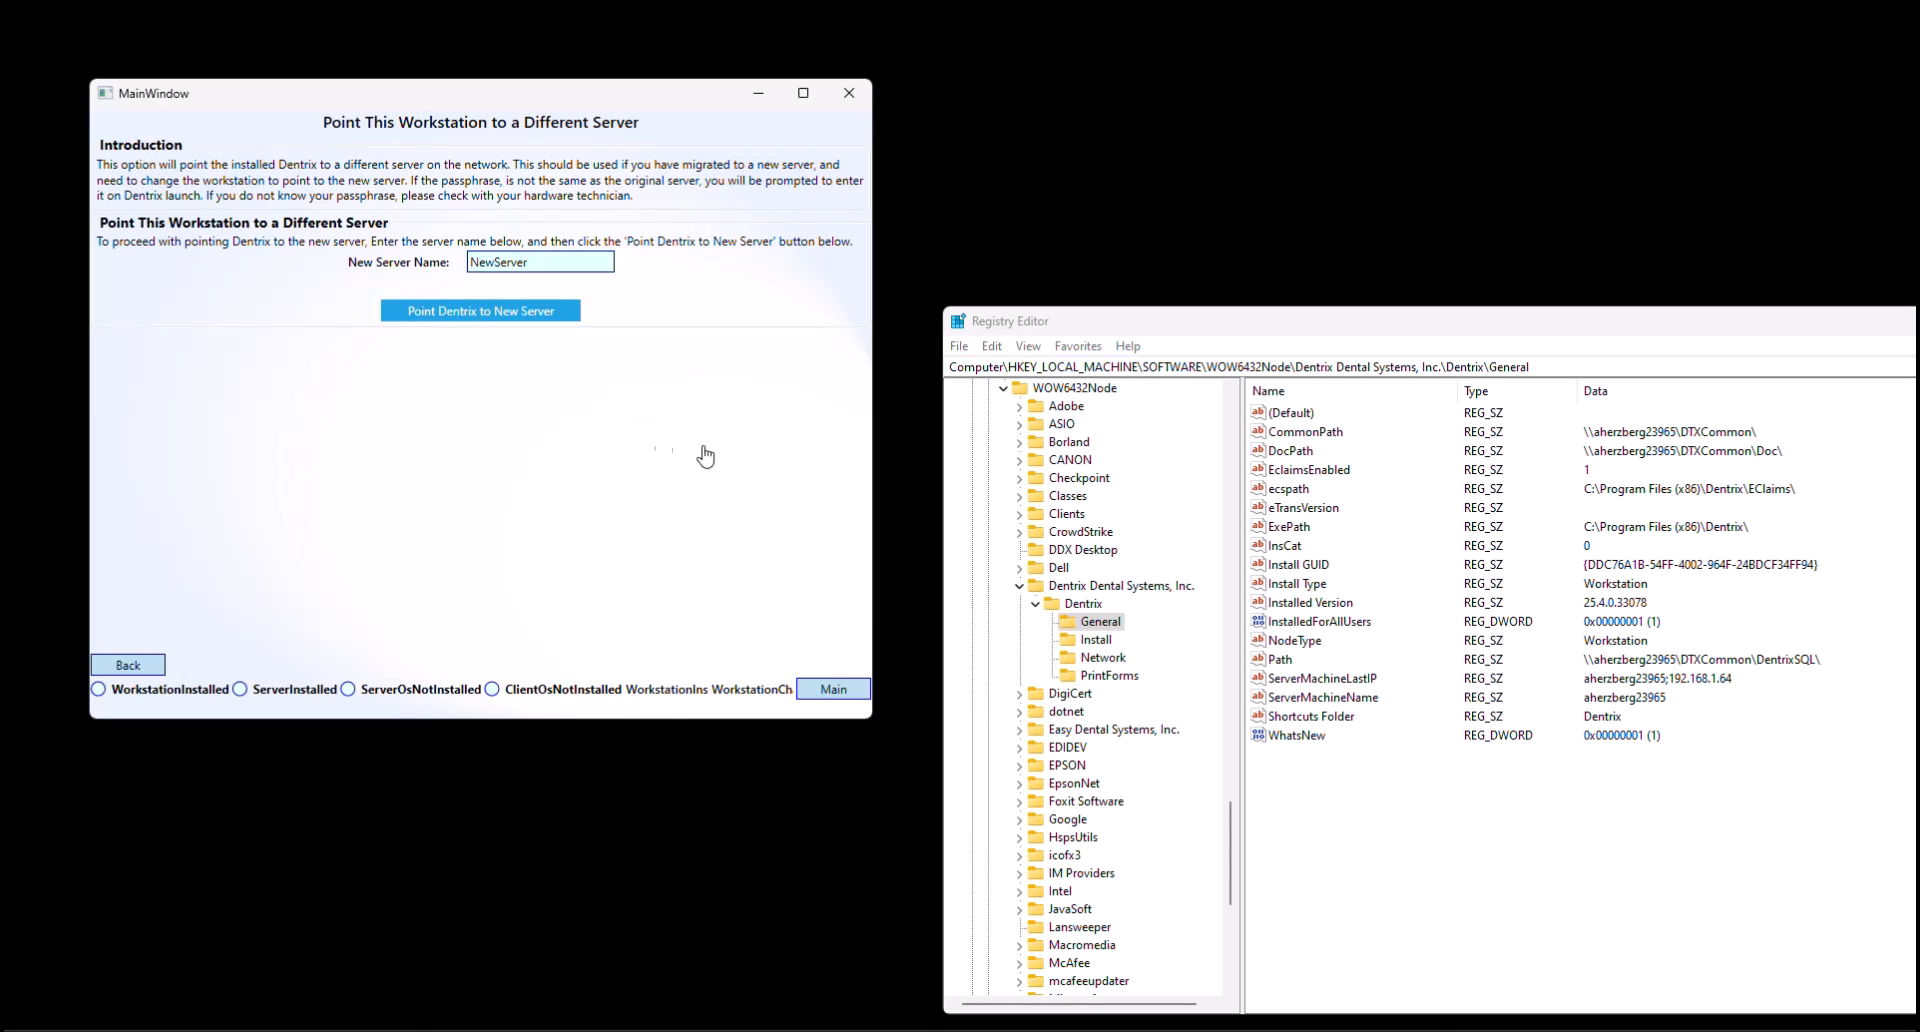Viewport: 1920px width, 1032px height.
Task: Select the ServerInstalled radio button
Action: (240, 689)
